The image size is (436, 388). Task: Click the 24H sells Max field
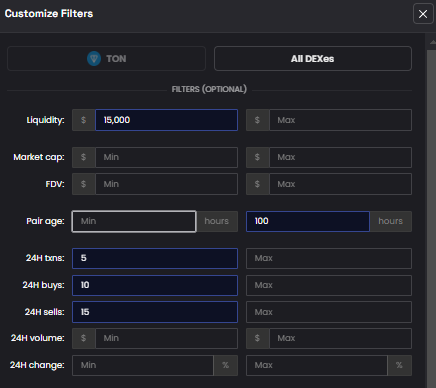point(329,312)
